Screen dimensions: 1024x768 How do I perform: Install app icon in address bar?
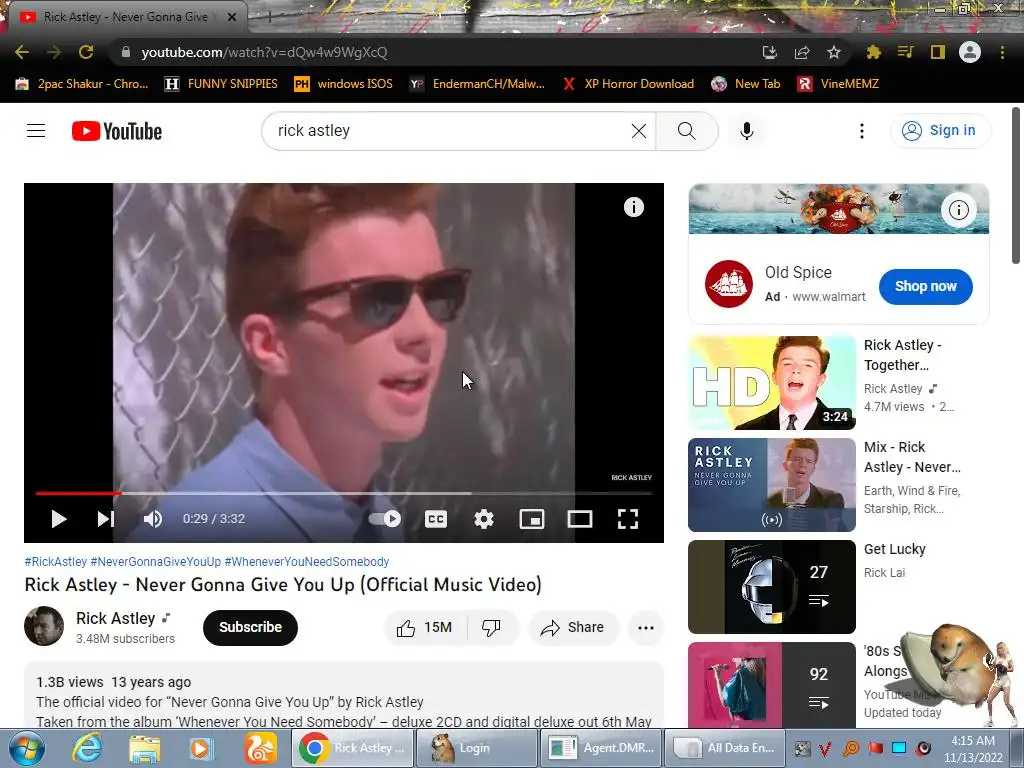coord(770,52)
